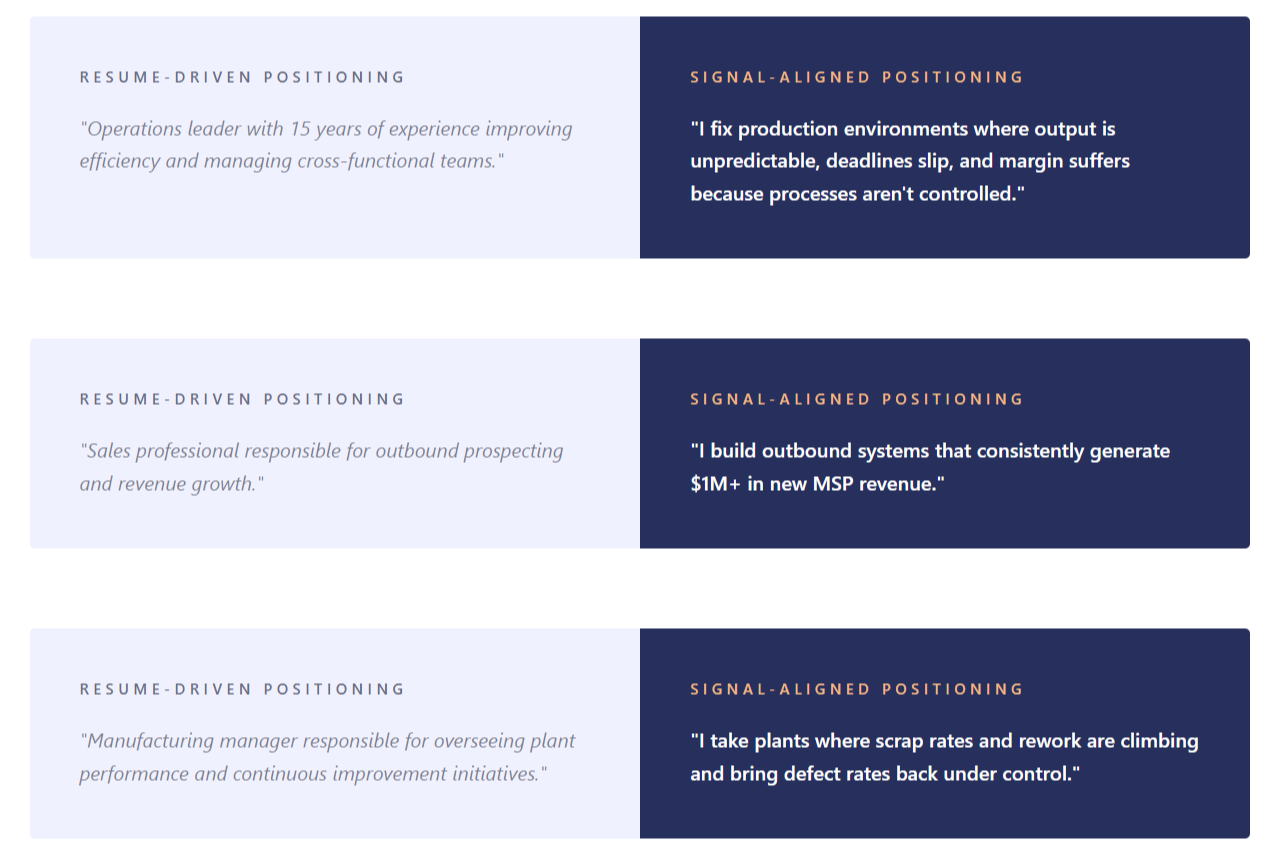The height and width of the screenshot is (857, 1270).
Task: Click "performance and continuous improvement initiatives" line
Action: [x=313, y=774]
